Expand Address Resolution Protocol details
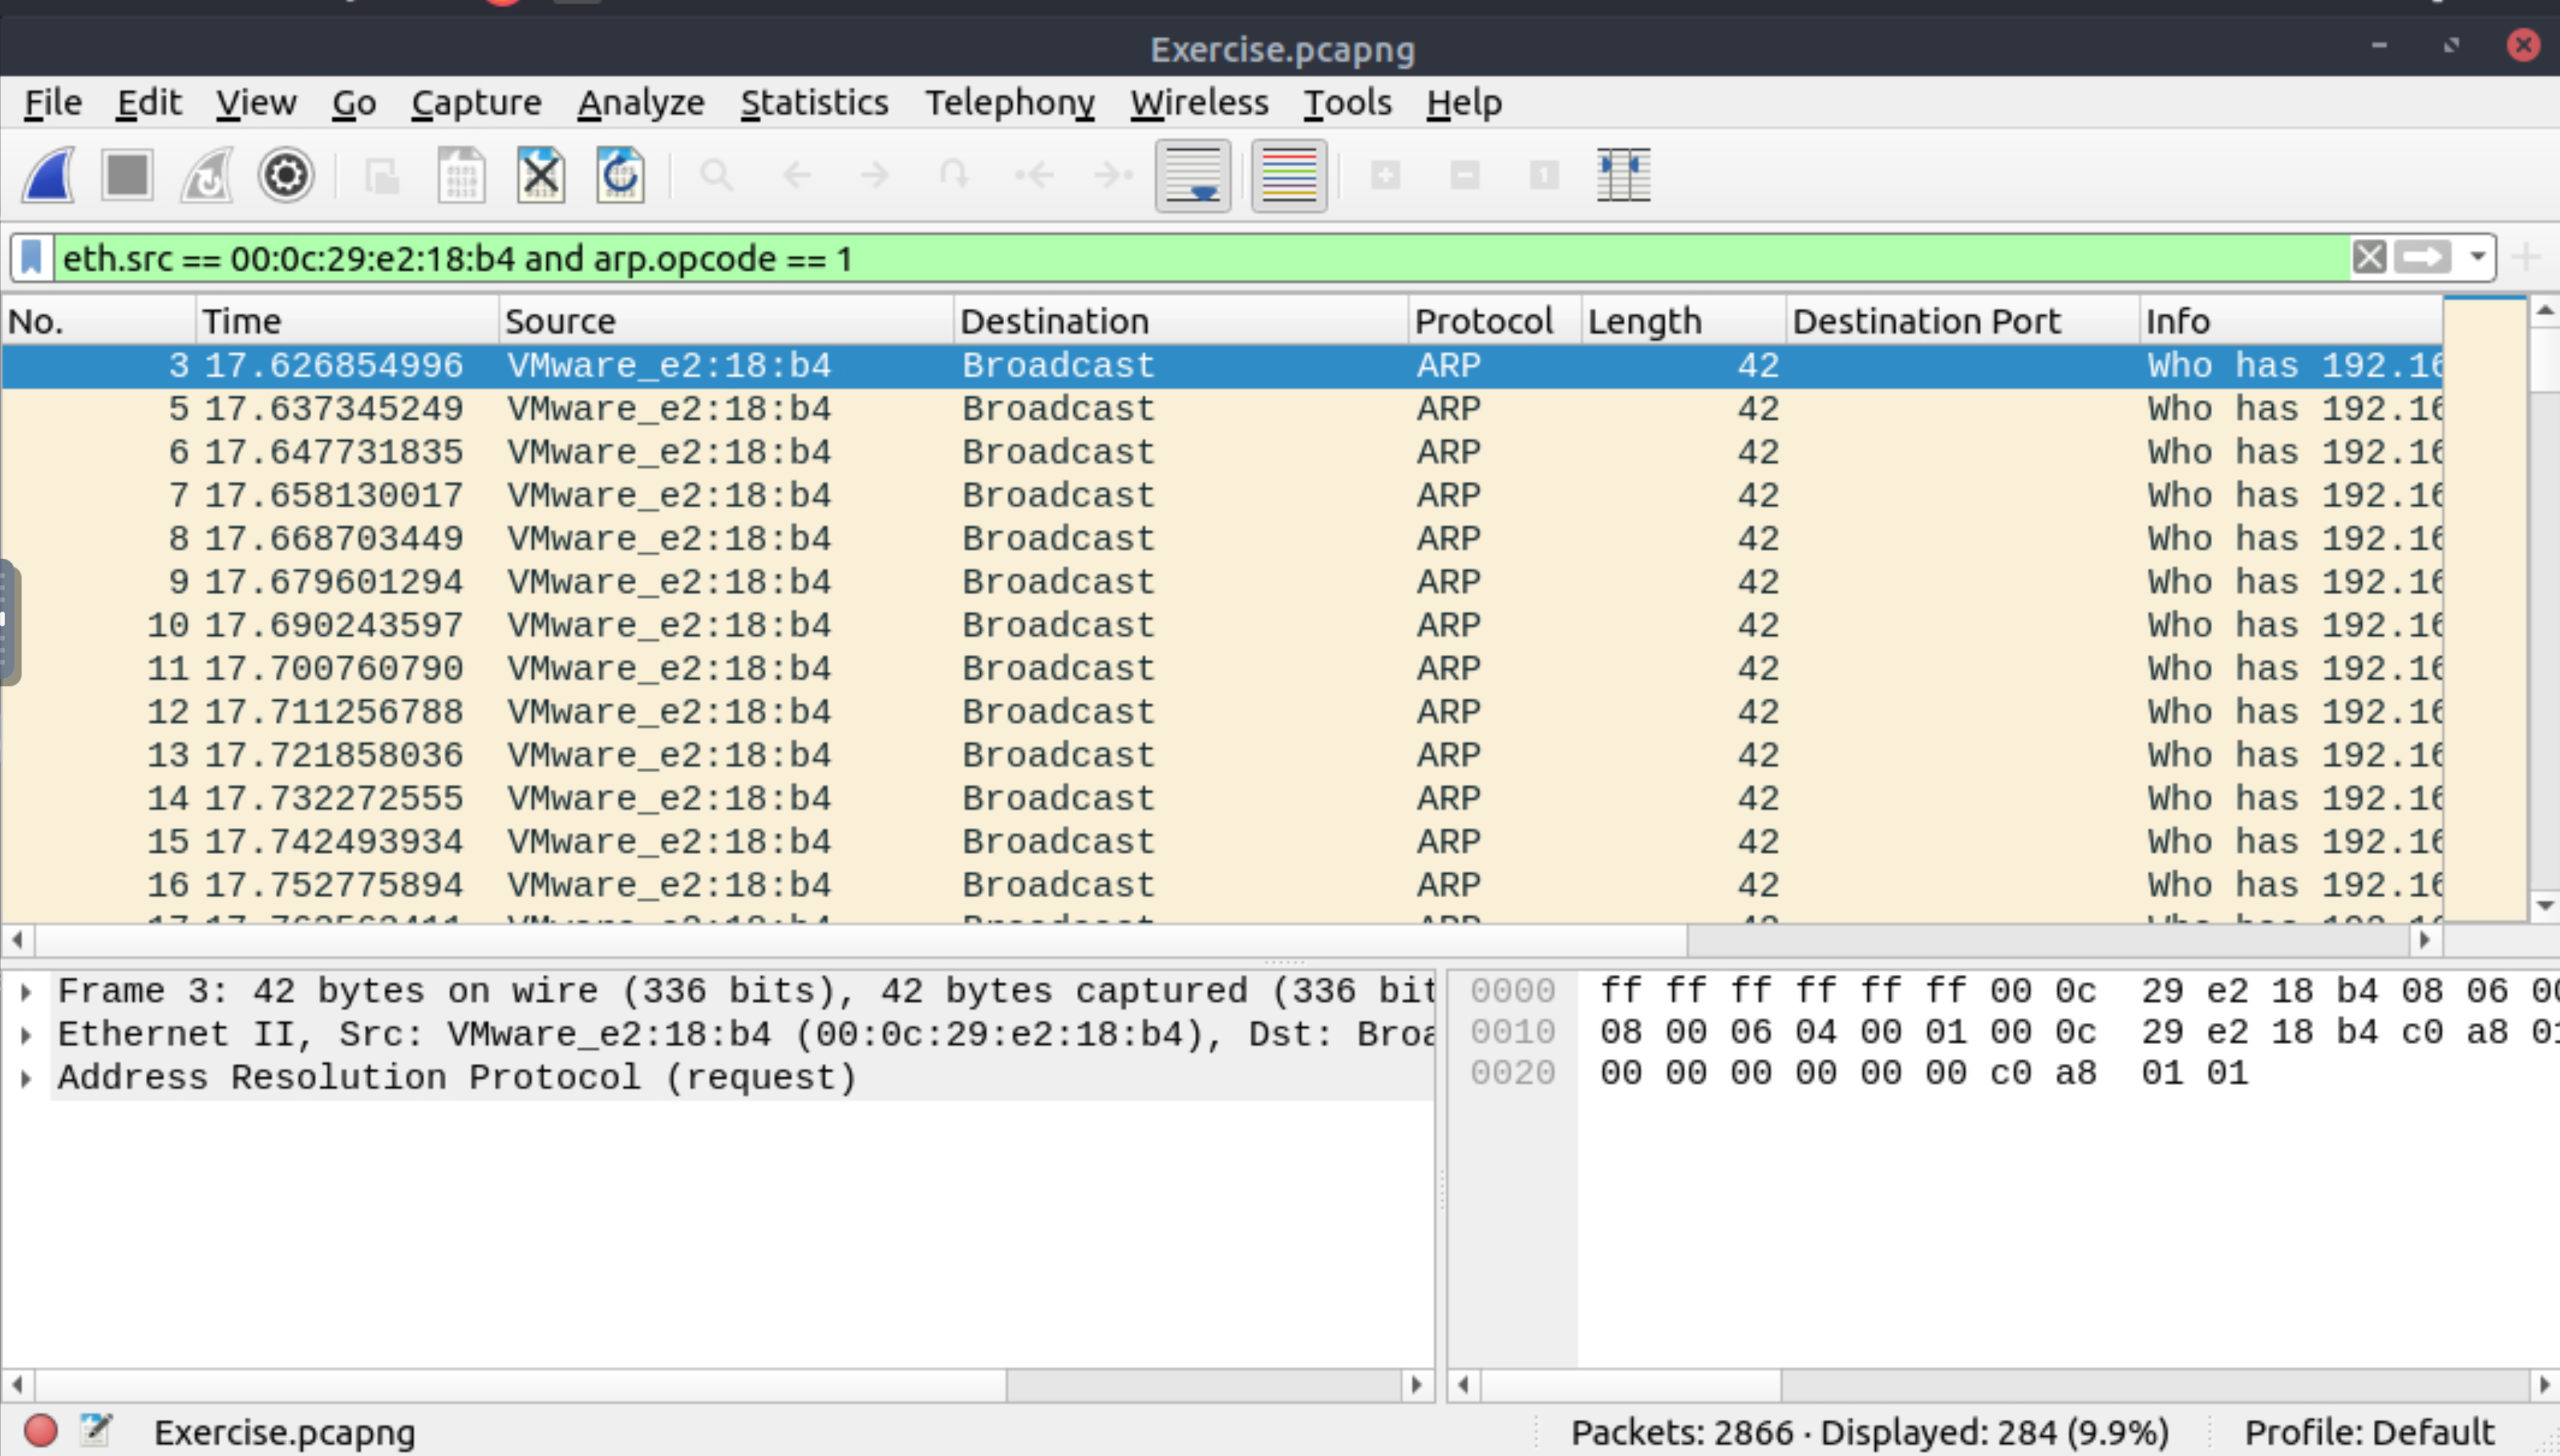 point(26,1078)
